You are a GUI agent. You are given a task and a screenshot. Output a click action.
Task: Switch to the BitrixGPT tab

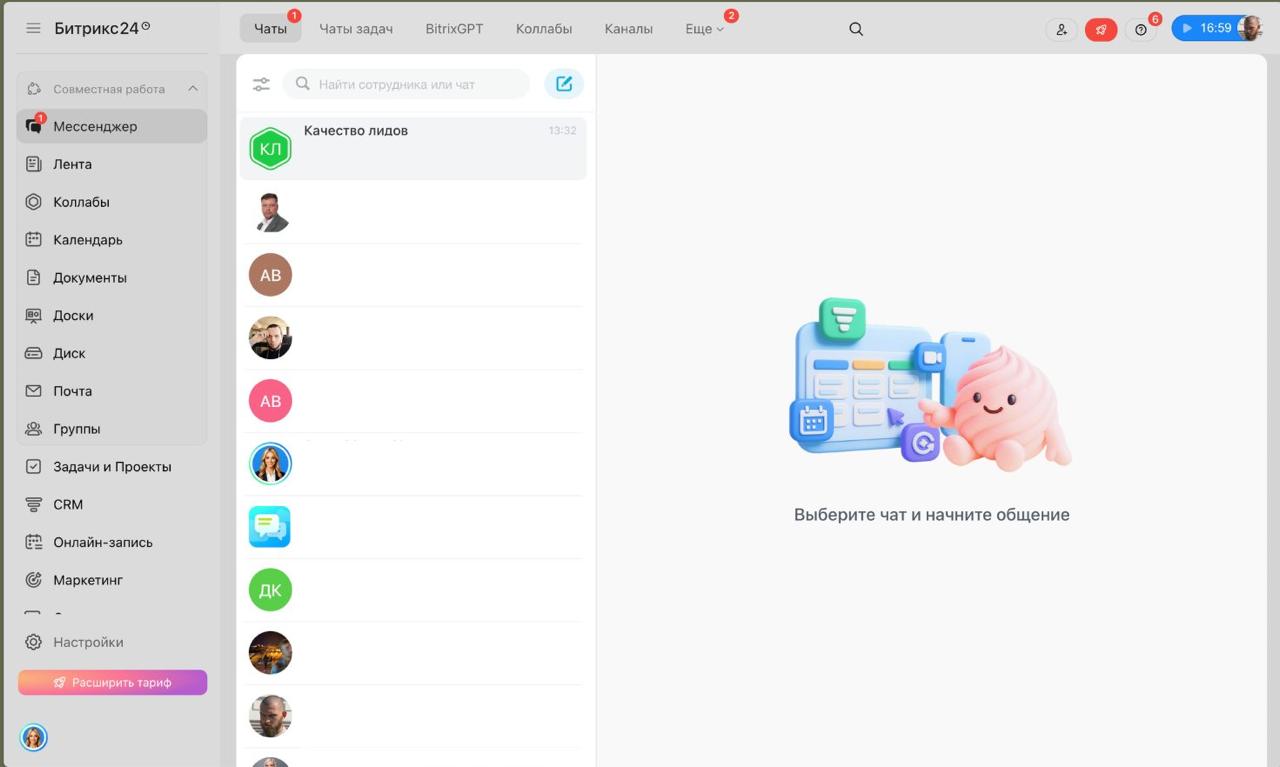tap(454, 29)
